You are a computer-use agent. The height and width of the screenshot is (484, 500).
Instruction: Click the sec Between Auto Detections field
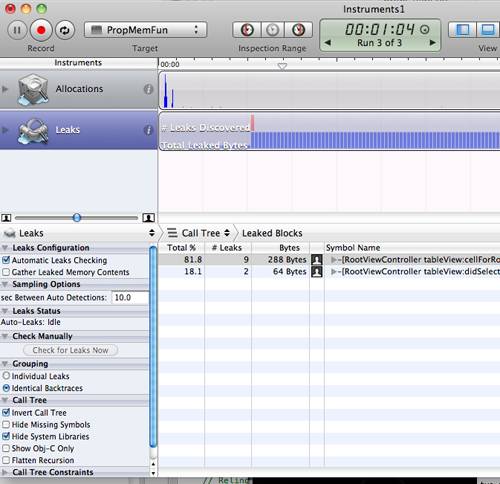pyautogui.click(x=130, y=297)
